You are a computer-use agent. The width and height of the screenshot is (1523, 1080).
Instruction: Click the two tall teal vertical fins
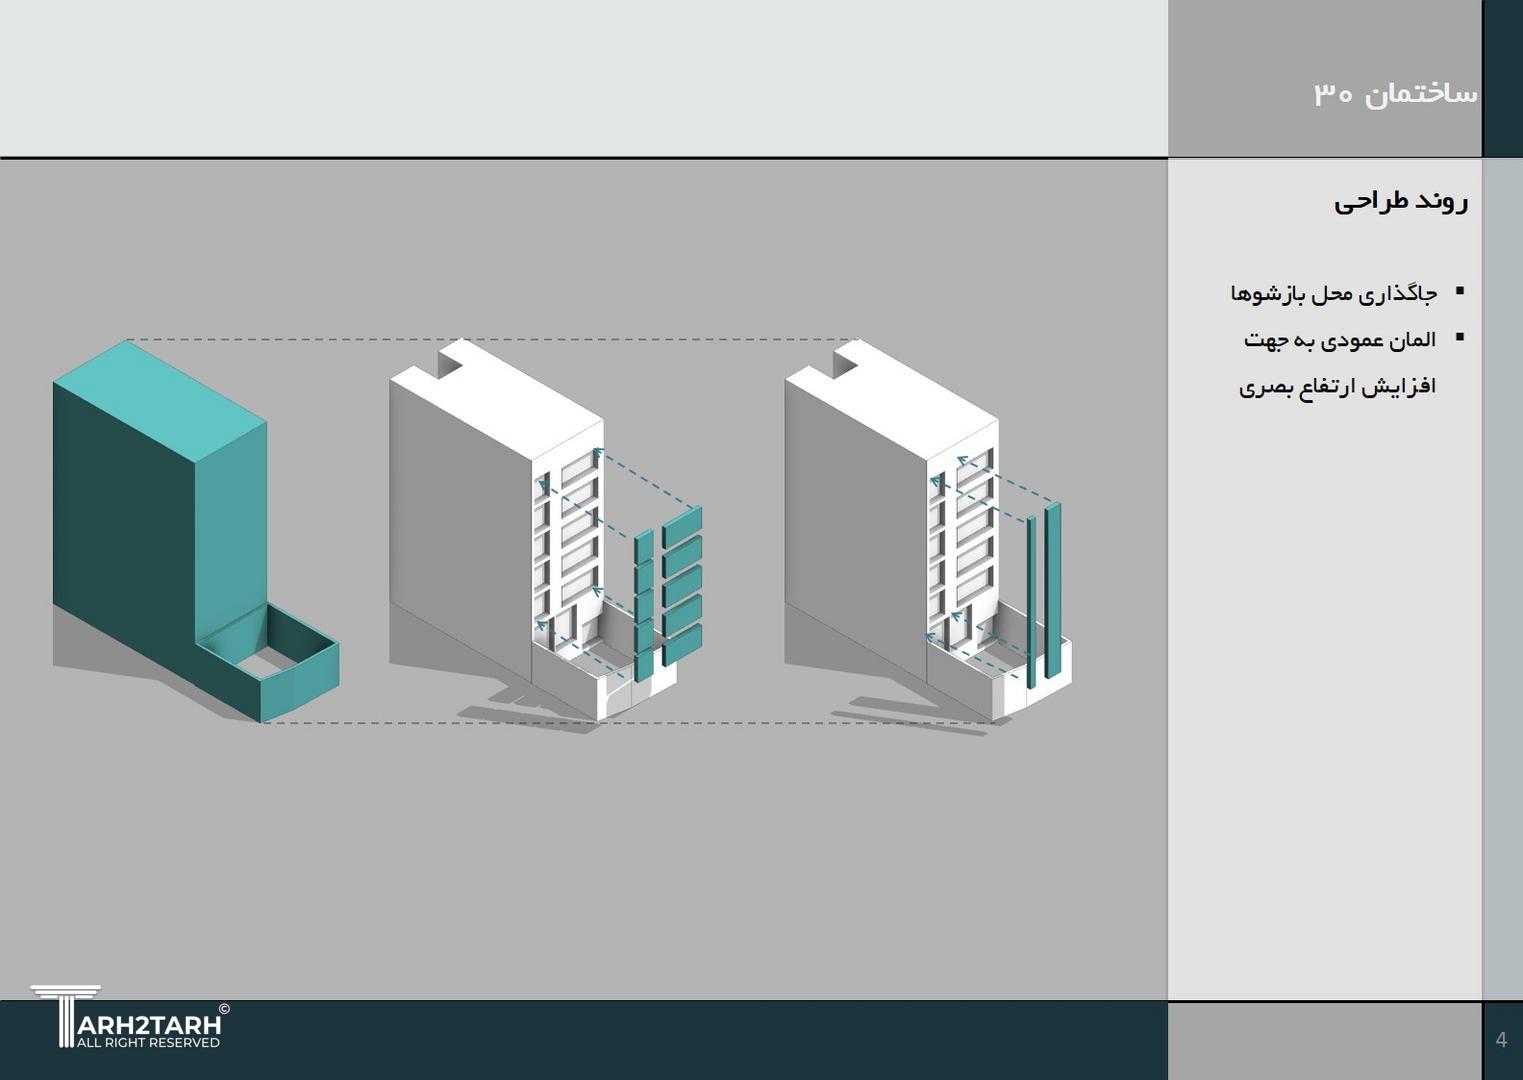pos(1043,595)
